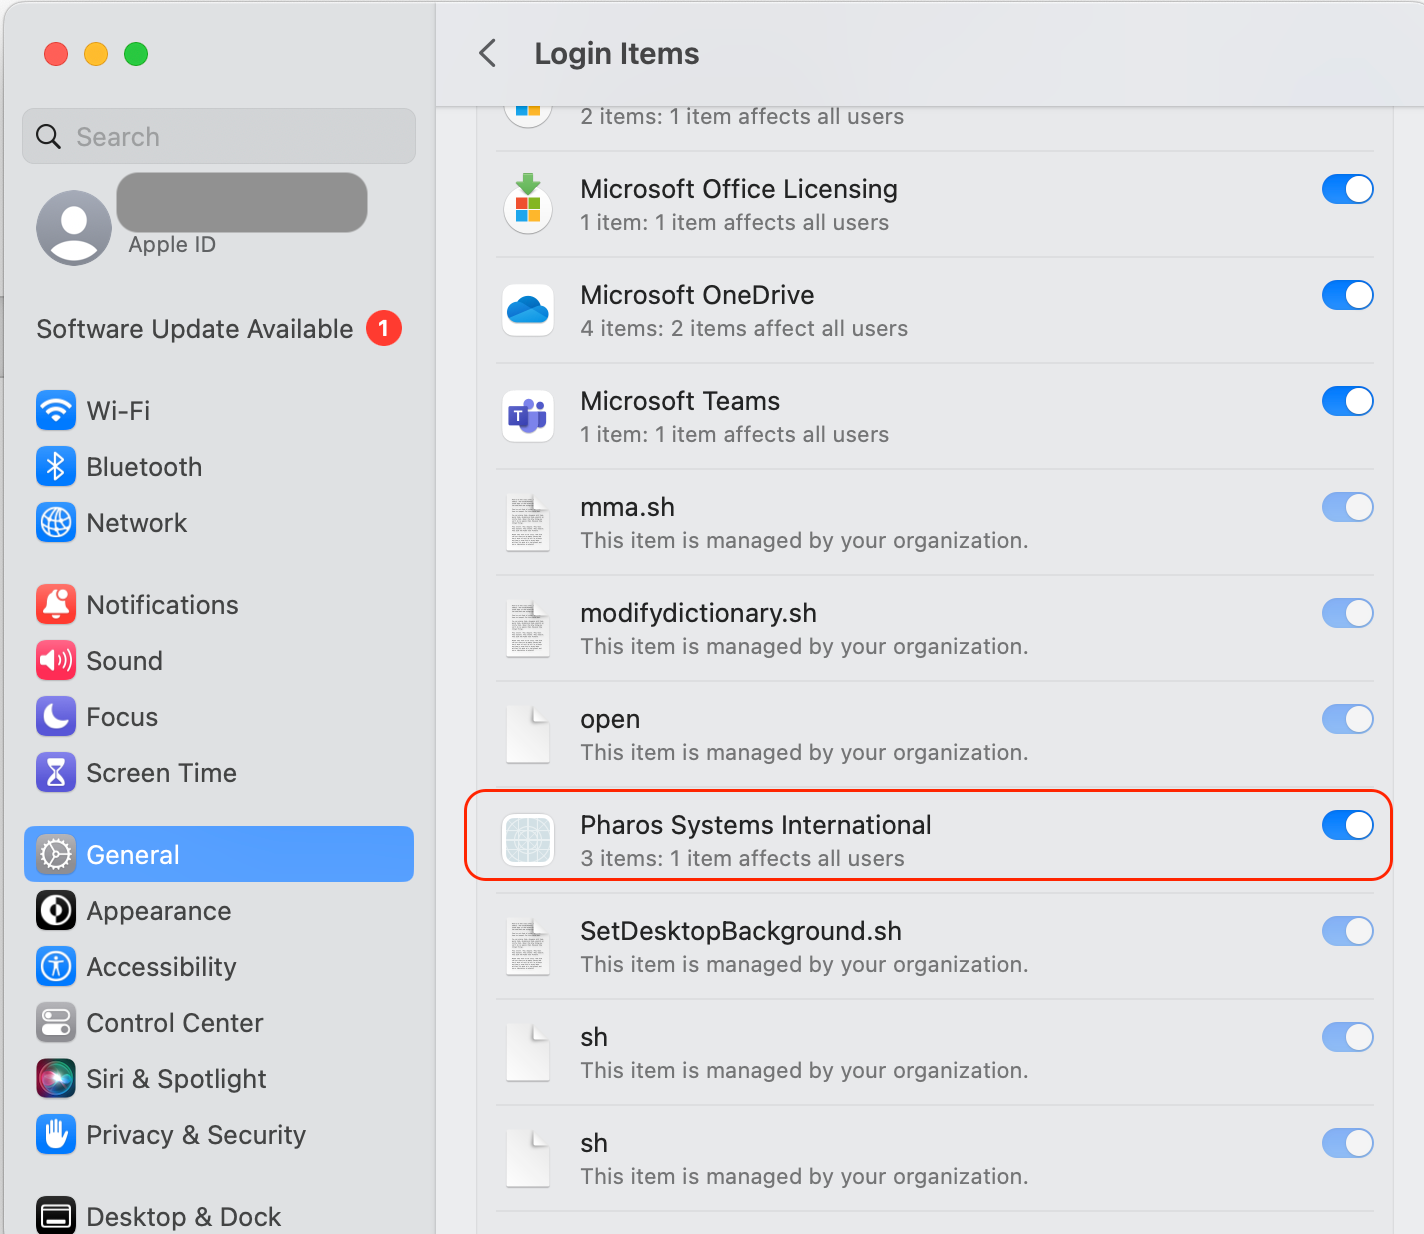Viewport: 1424px width, 1234px height.
Task: Click the Apple ID avatar icon
Action: tap(74, 228)
